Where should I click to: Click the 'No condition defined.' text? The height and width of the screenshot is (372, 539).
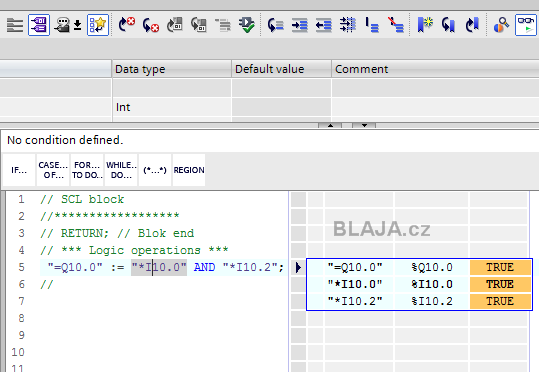tap(65, 140)
